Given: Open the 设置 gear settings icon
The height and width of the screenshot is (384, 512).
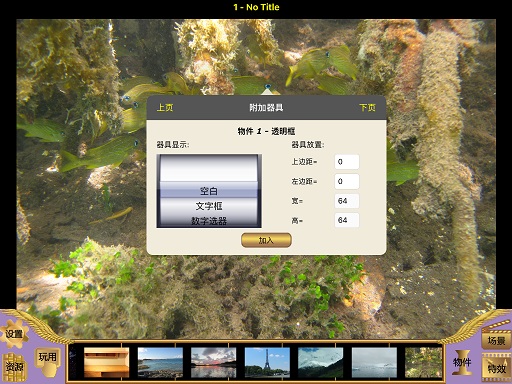Looking at the screenshot, I should [14, 334].
